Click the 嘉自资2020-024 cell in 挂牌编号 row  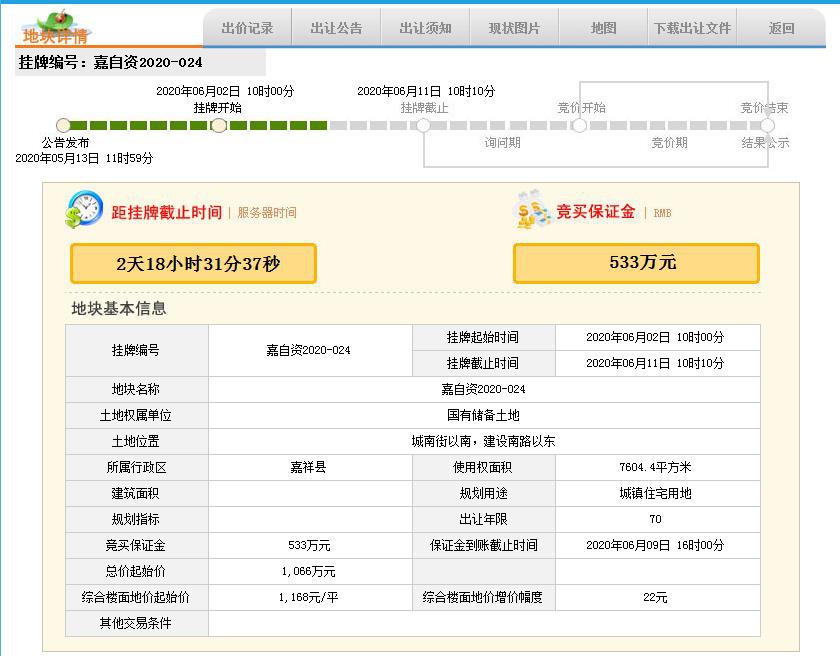click(x=310, y=350)
